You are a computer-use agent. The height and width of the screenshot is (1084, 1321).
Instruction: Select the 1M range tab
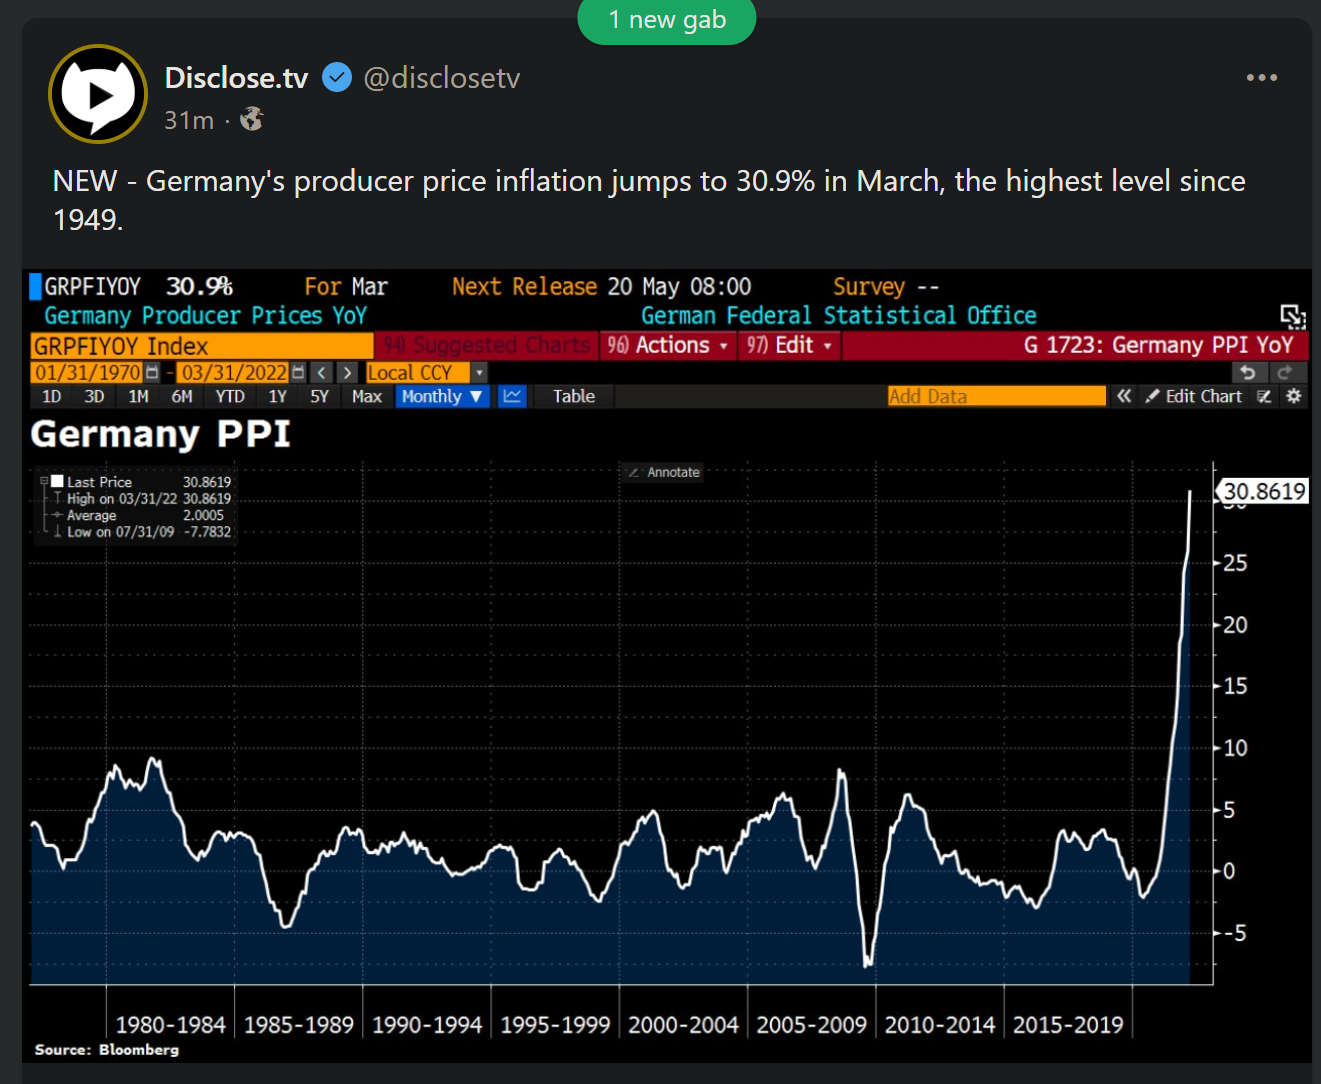pyautogui.click(x=138, y=396)
